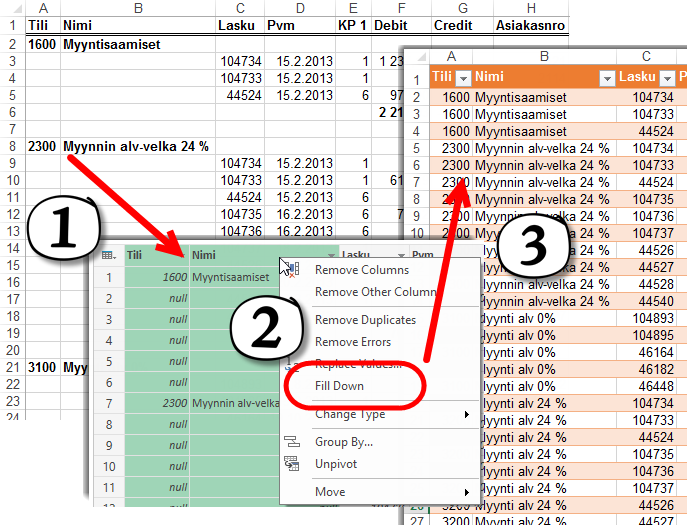Expand the Move submenu arrow
The image size is (687, 525).
466,492
